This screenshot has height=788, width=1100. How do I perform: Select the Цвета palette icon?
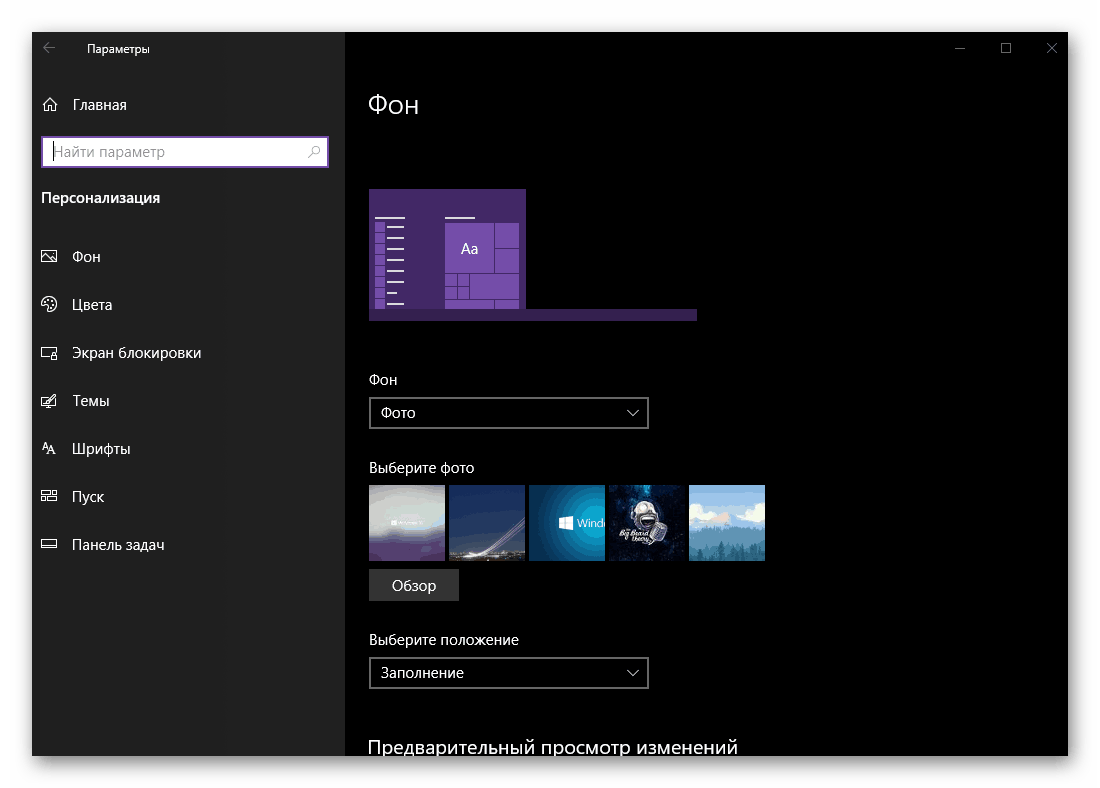[49, 304]
